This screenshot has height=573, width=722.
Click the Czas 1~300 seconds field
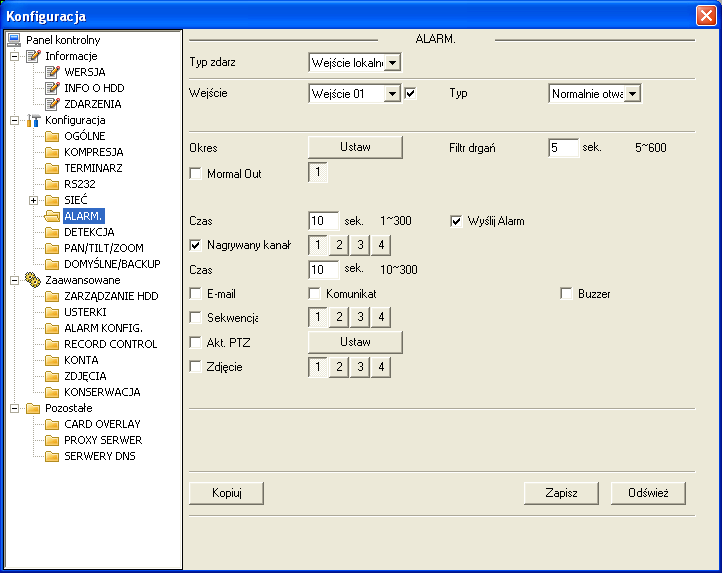pos(324,221)
